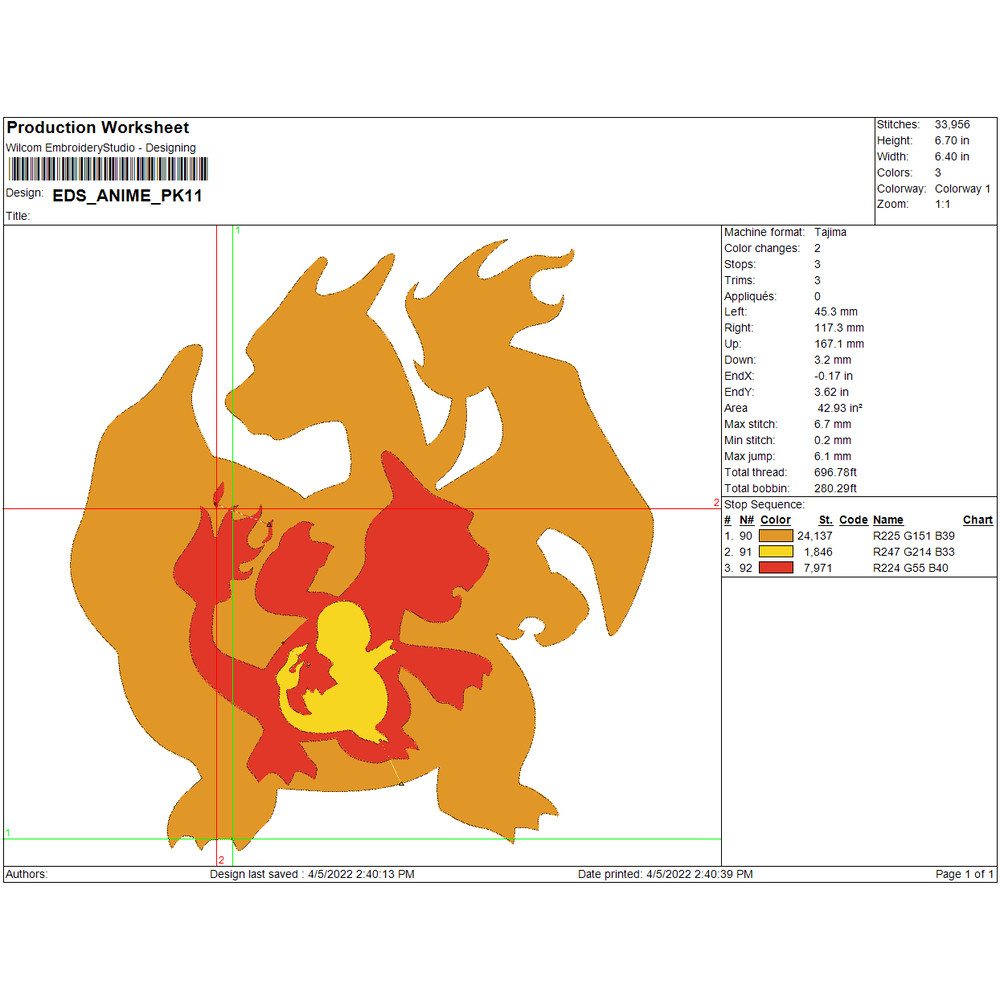The image size is (1000, 1000).
Task: Click the red Charmeleon silhouette's head
Action: pos(420,520)
